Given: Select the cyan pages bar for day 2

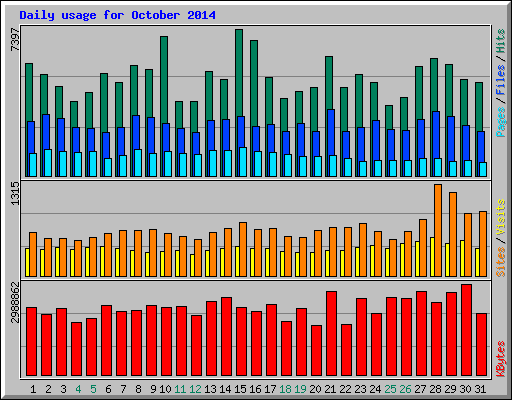Looking at the screenshot, I should tap(48, 163).
